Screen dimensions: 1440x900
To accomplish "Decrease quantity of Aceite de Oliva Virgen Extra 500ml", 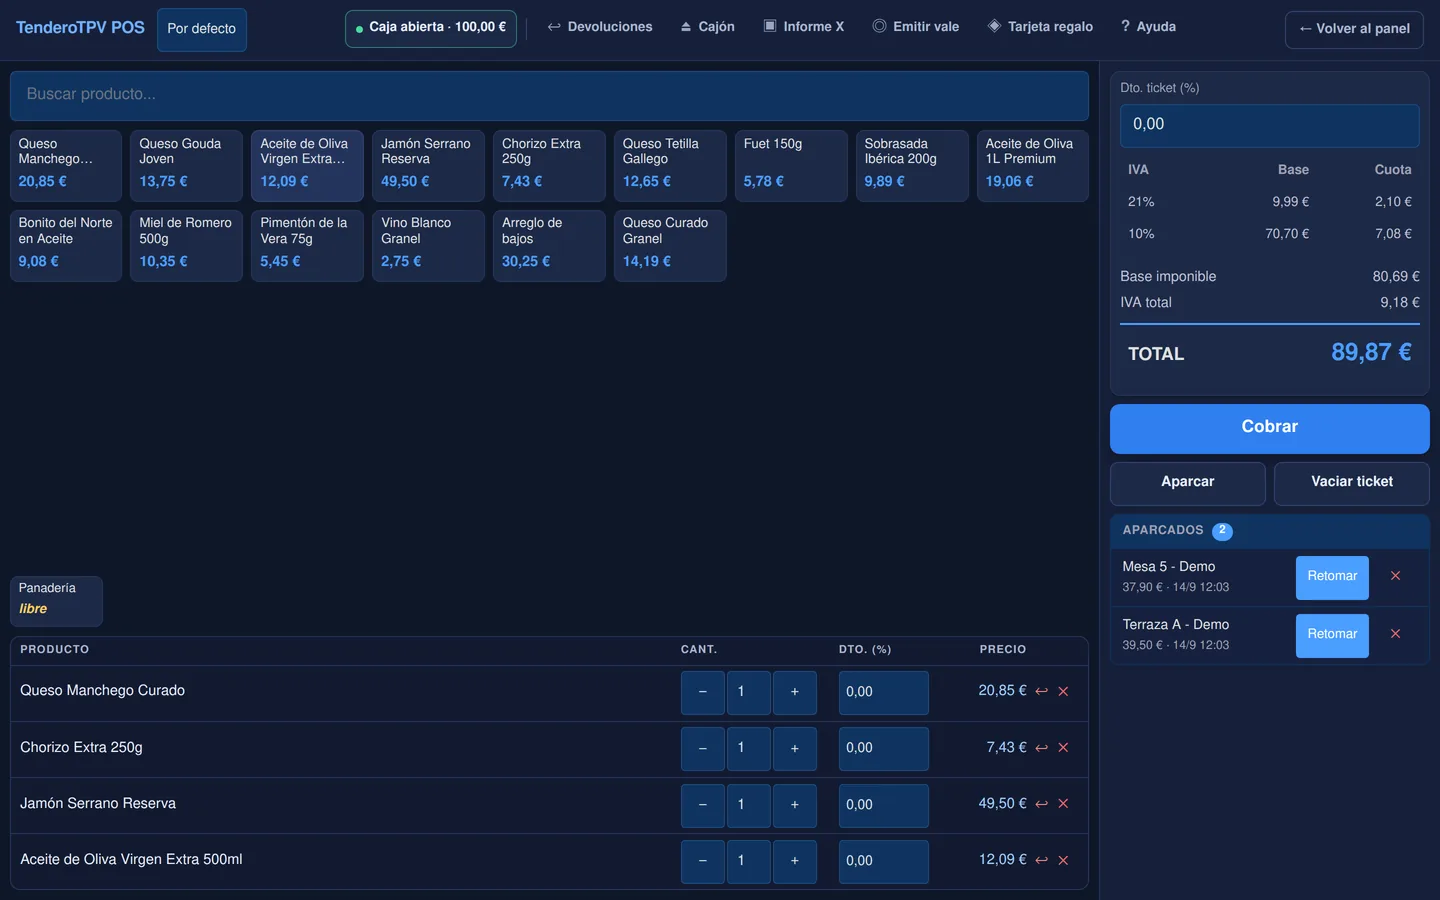I will point(703,861).
